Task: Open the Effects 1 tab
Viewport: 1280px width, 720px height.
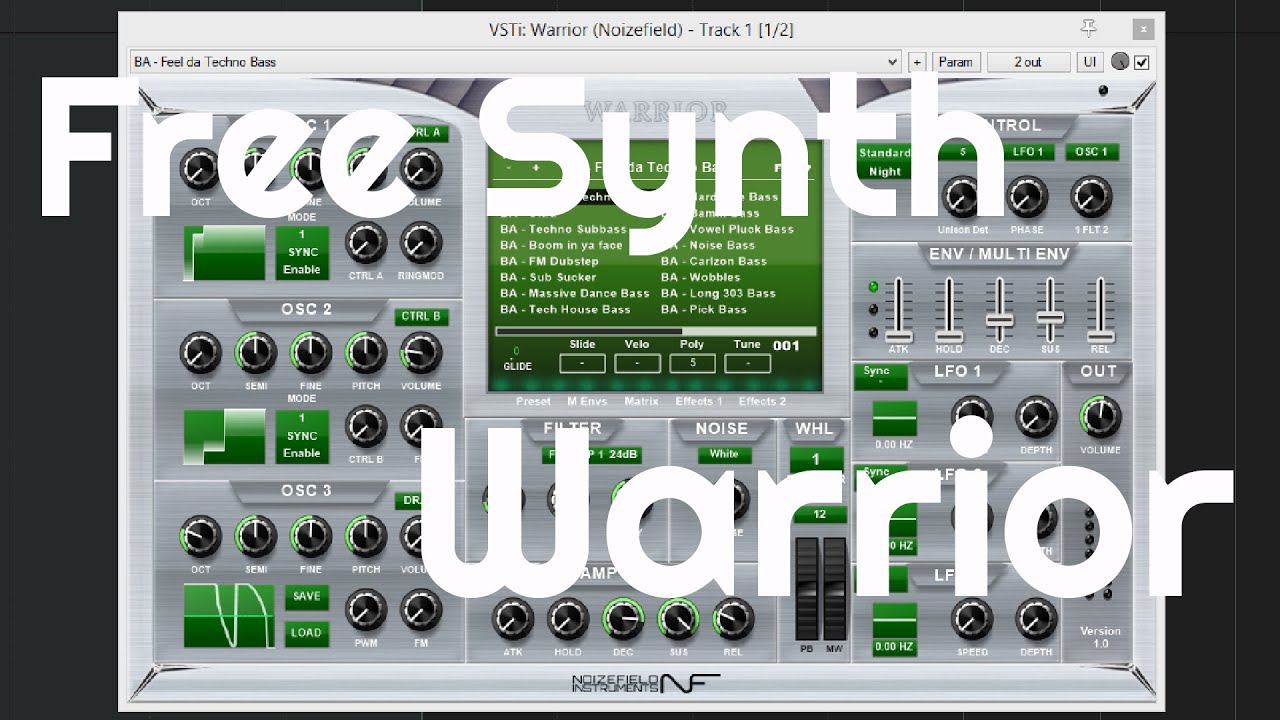Action: (698, 402)
